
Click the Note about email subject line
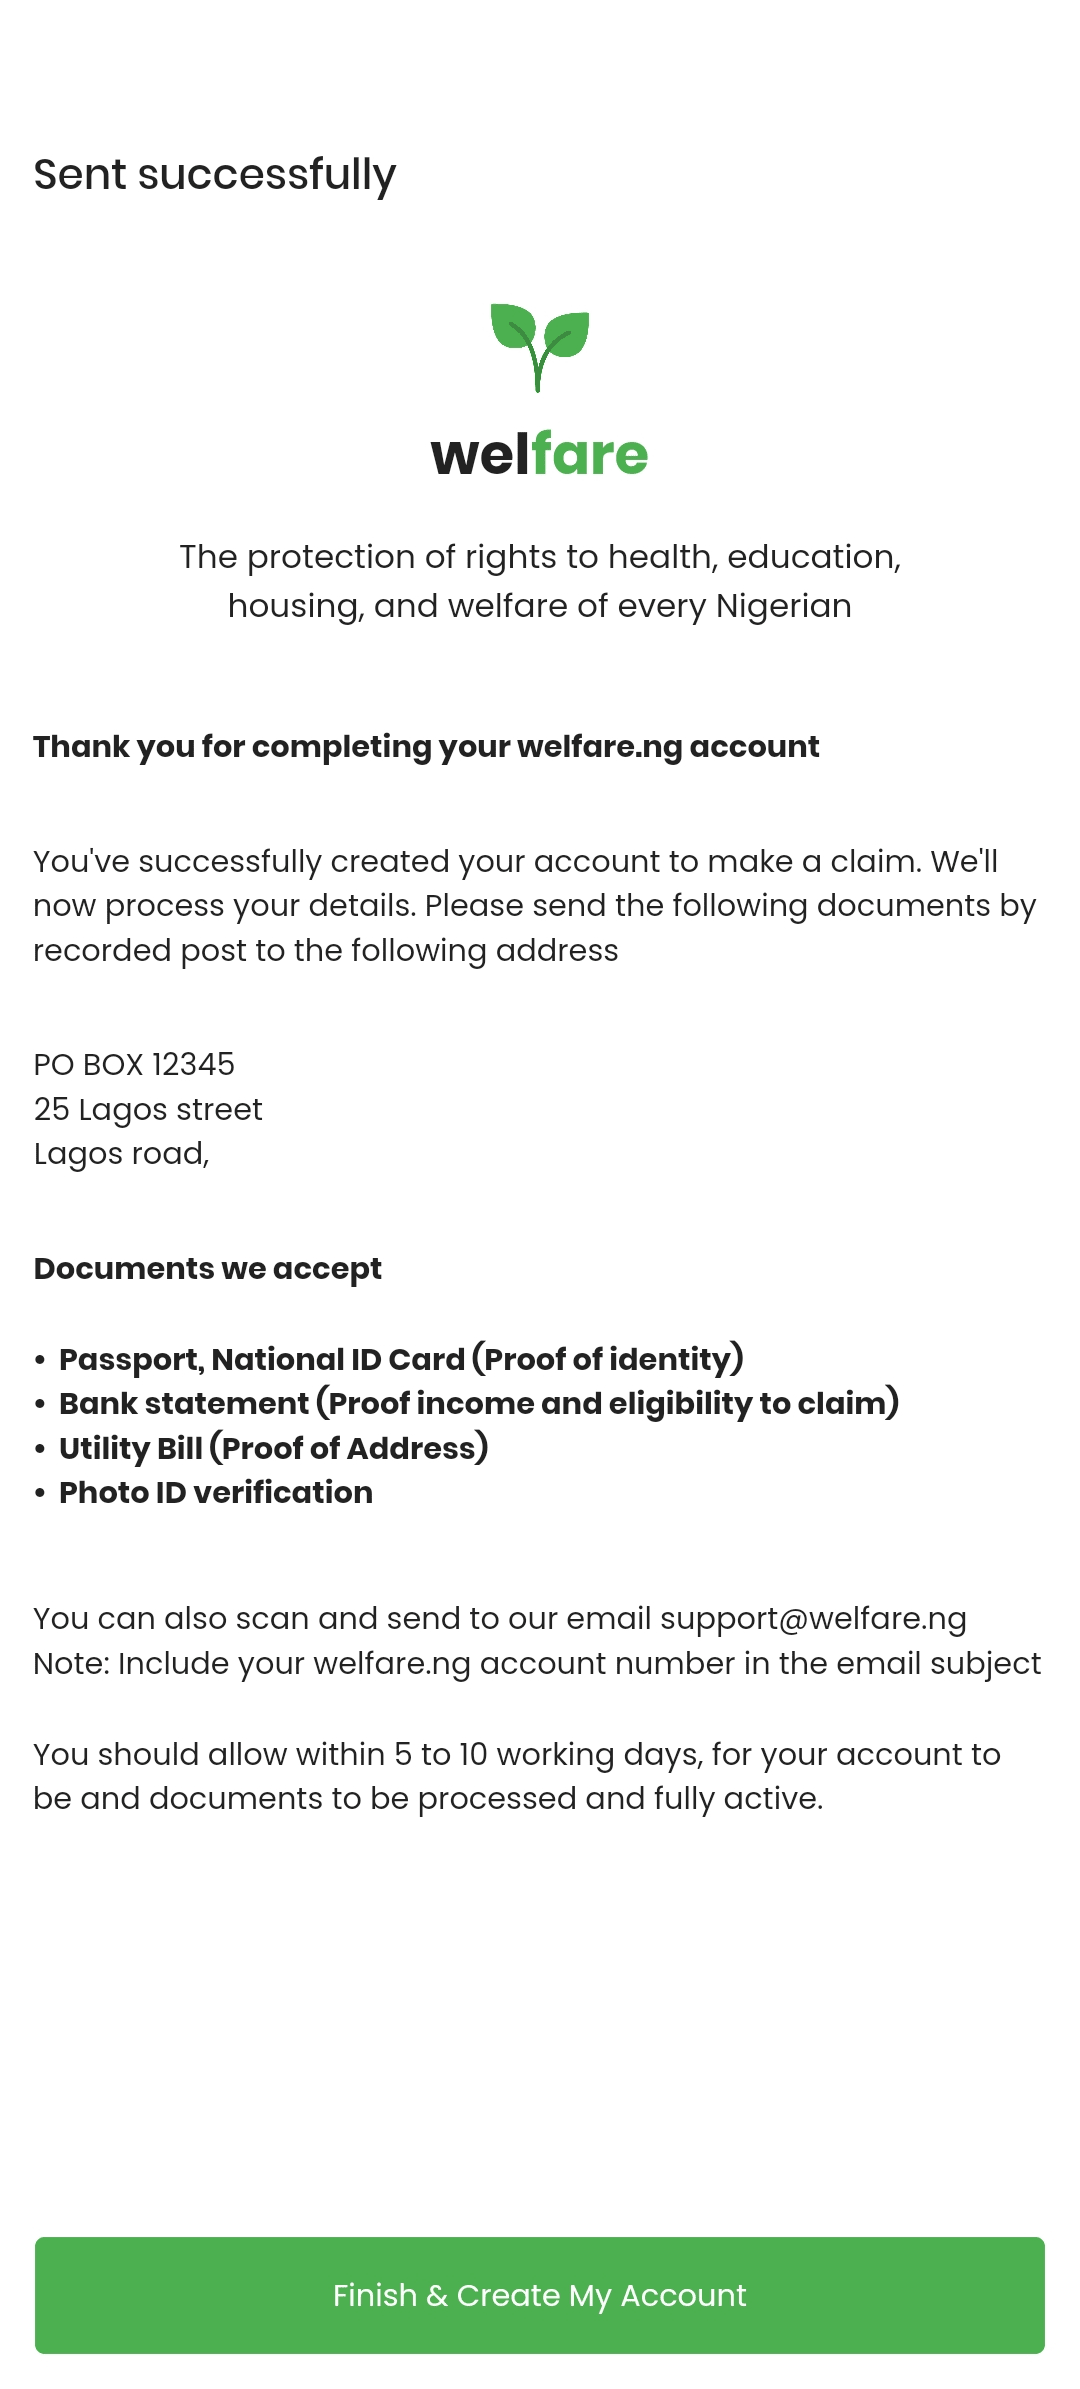click(537, 1663)
